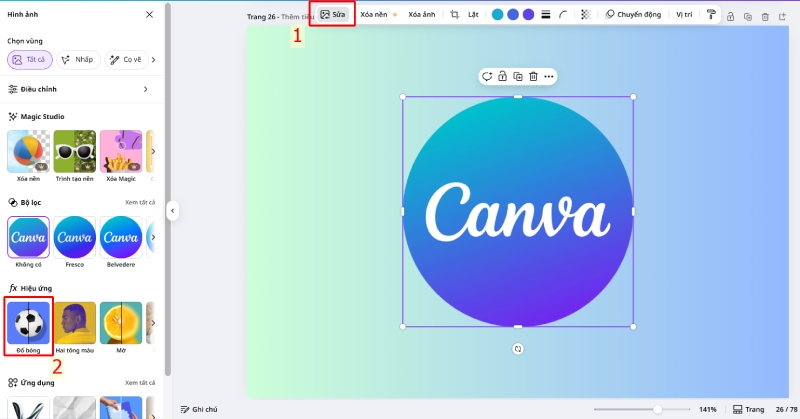
Task: Click Xem tất cả for Bộ lọc
Action: click(x=140, y=203)
